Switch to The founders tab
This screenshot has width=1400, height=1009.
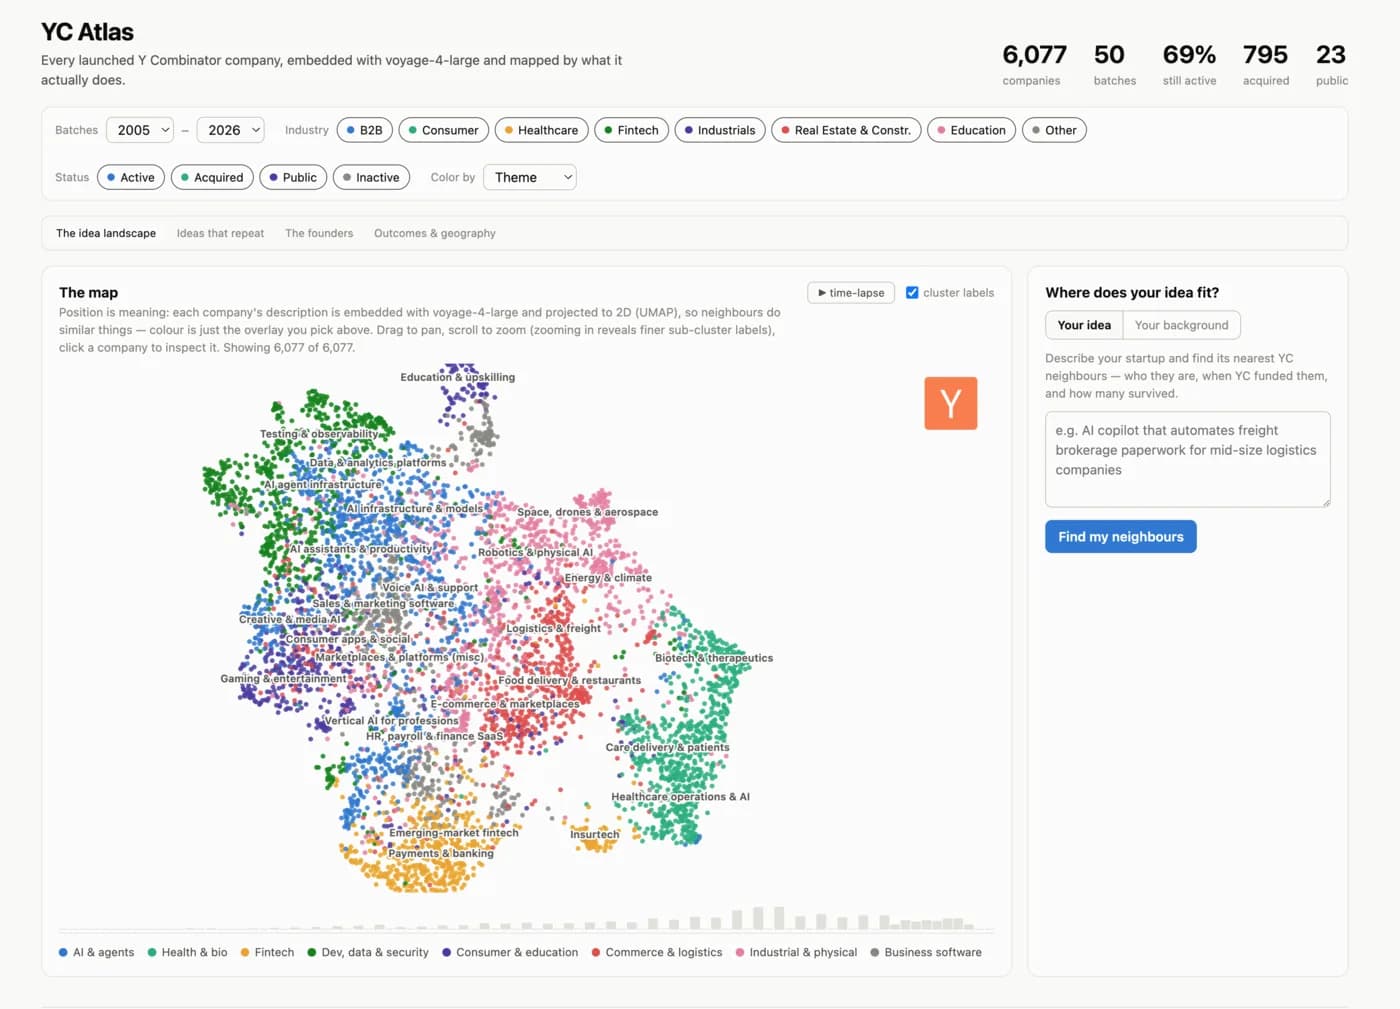coord(319,233)
